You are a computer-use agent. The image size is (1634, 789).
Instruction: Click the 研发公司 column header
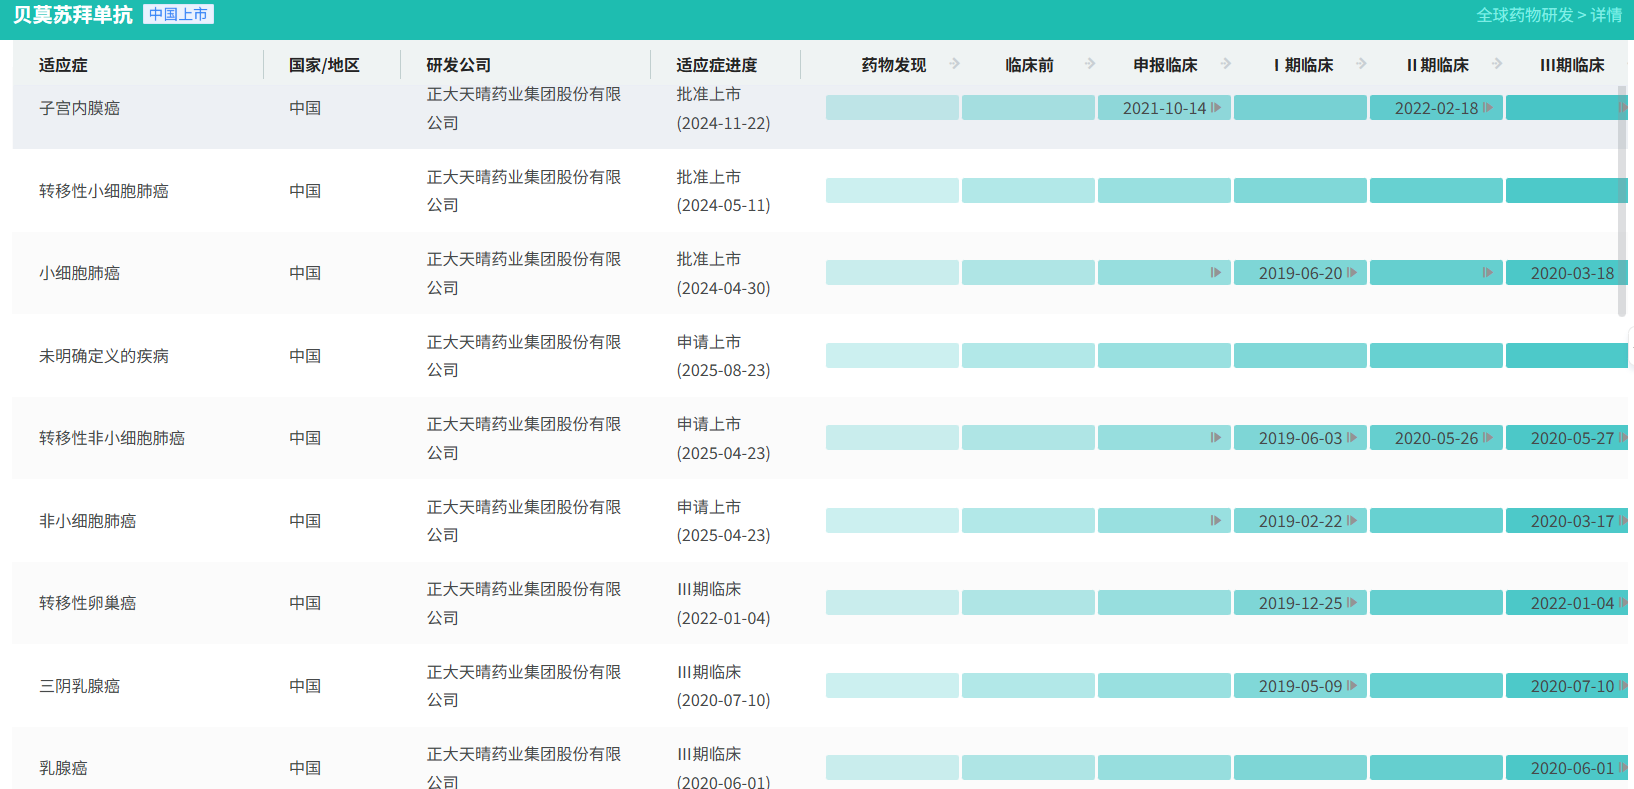tap(458, 65)
